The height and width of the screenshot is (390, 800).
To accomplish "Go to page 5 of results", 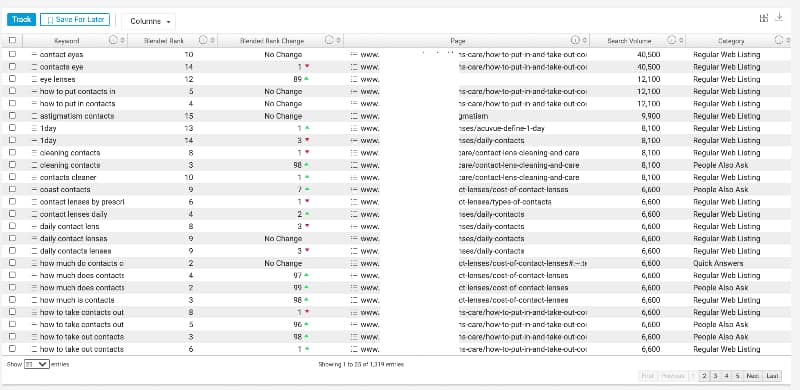I will [x=737, y=376].
